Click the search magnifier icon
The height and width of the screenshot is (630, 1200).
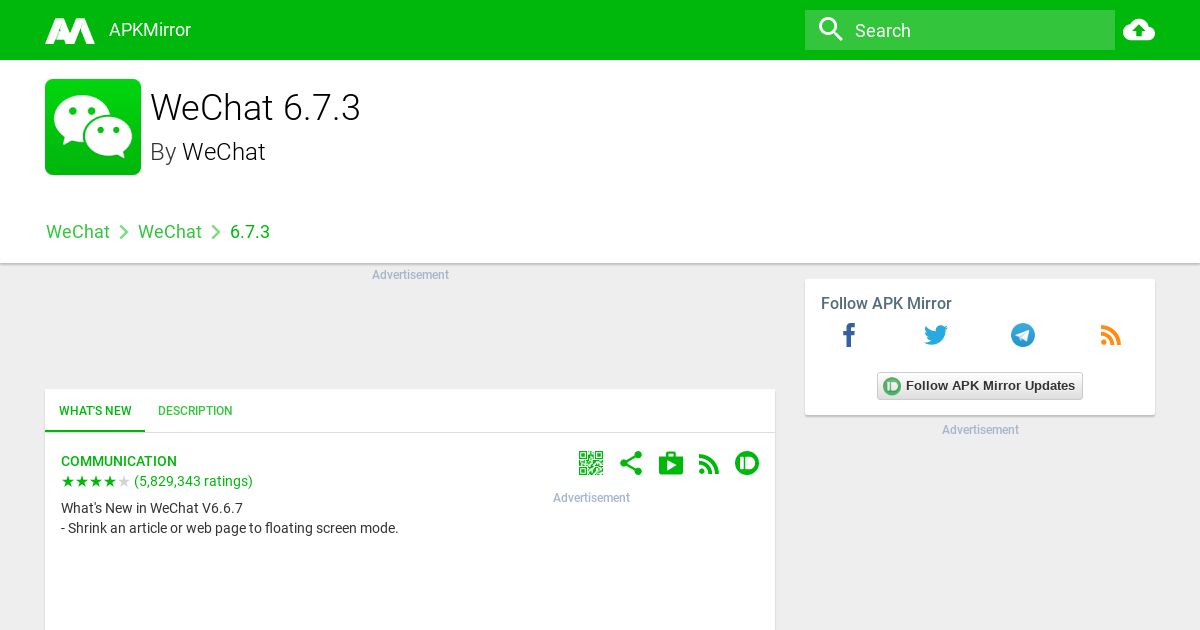pyautogui.click(x=830, y=29)
